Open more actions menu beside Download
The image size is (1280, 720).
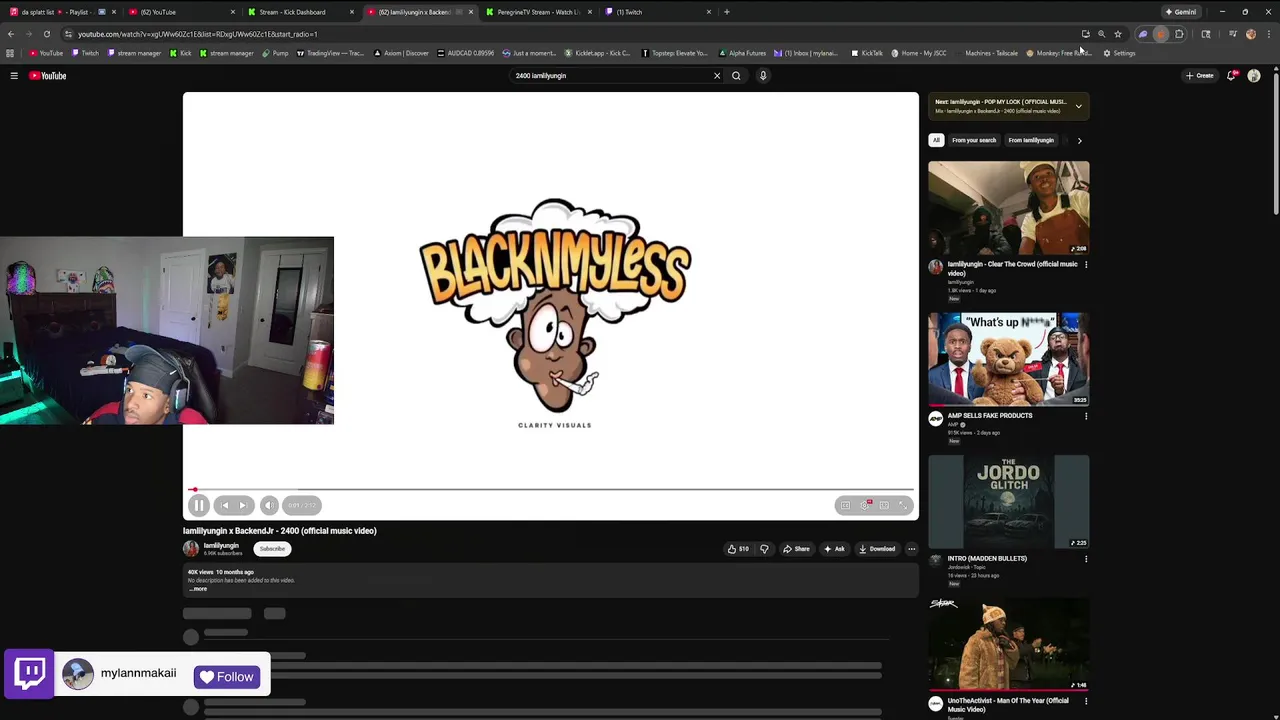tap(911, 549)
